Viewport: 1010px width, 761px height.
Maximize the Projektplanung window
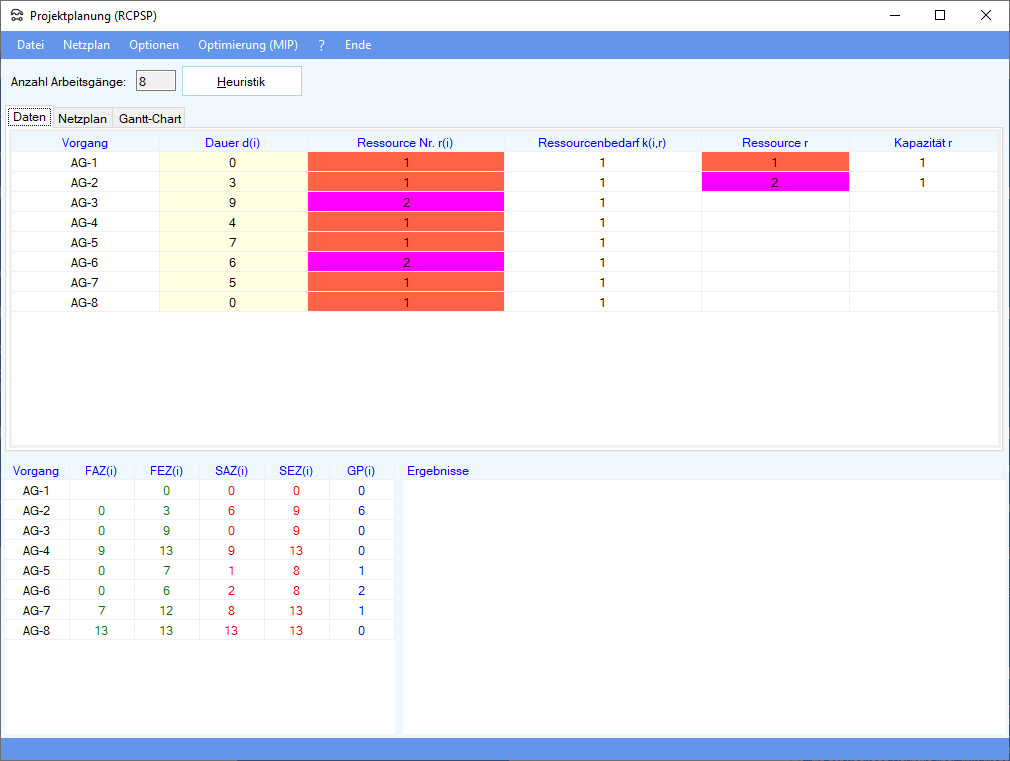[x=940, y=15]
